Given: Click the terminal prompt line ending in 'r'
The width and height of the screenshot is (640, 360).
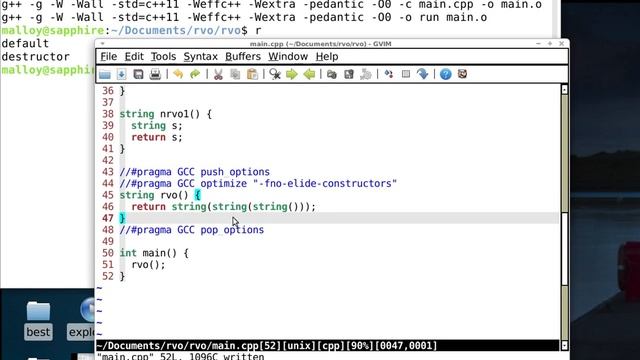Looking at the screenshot, I should coord(131,30).
